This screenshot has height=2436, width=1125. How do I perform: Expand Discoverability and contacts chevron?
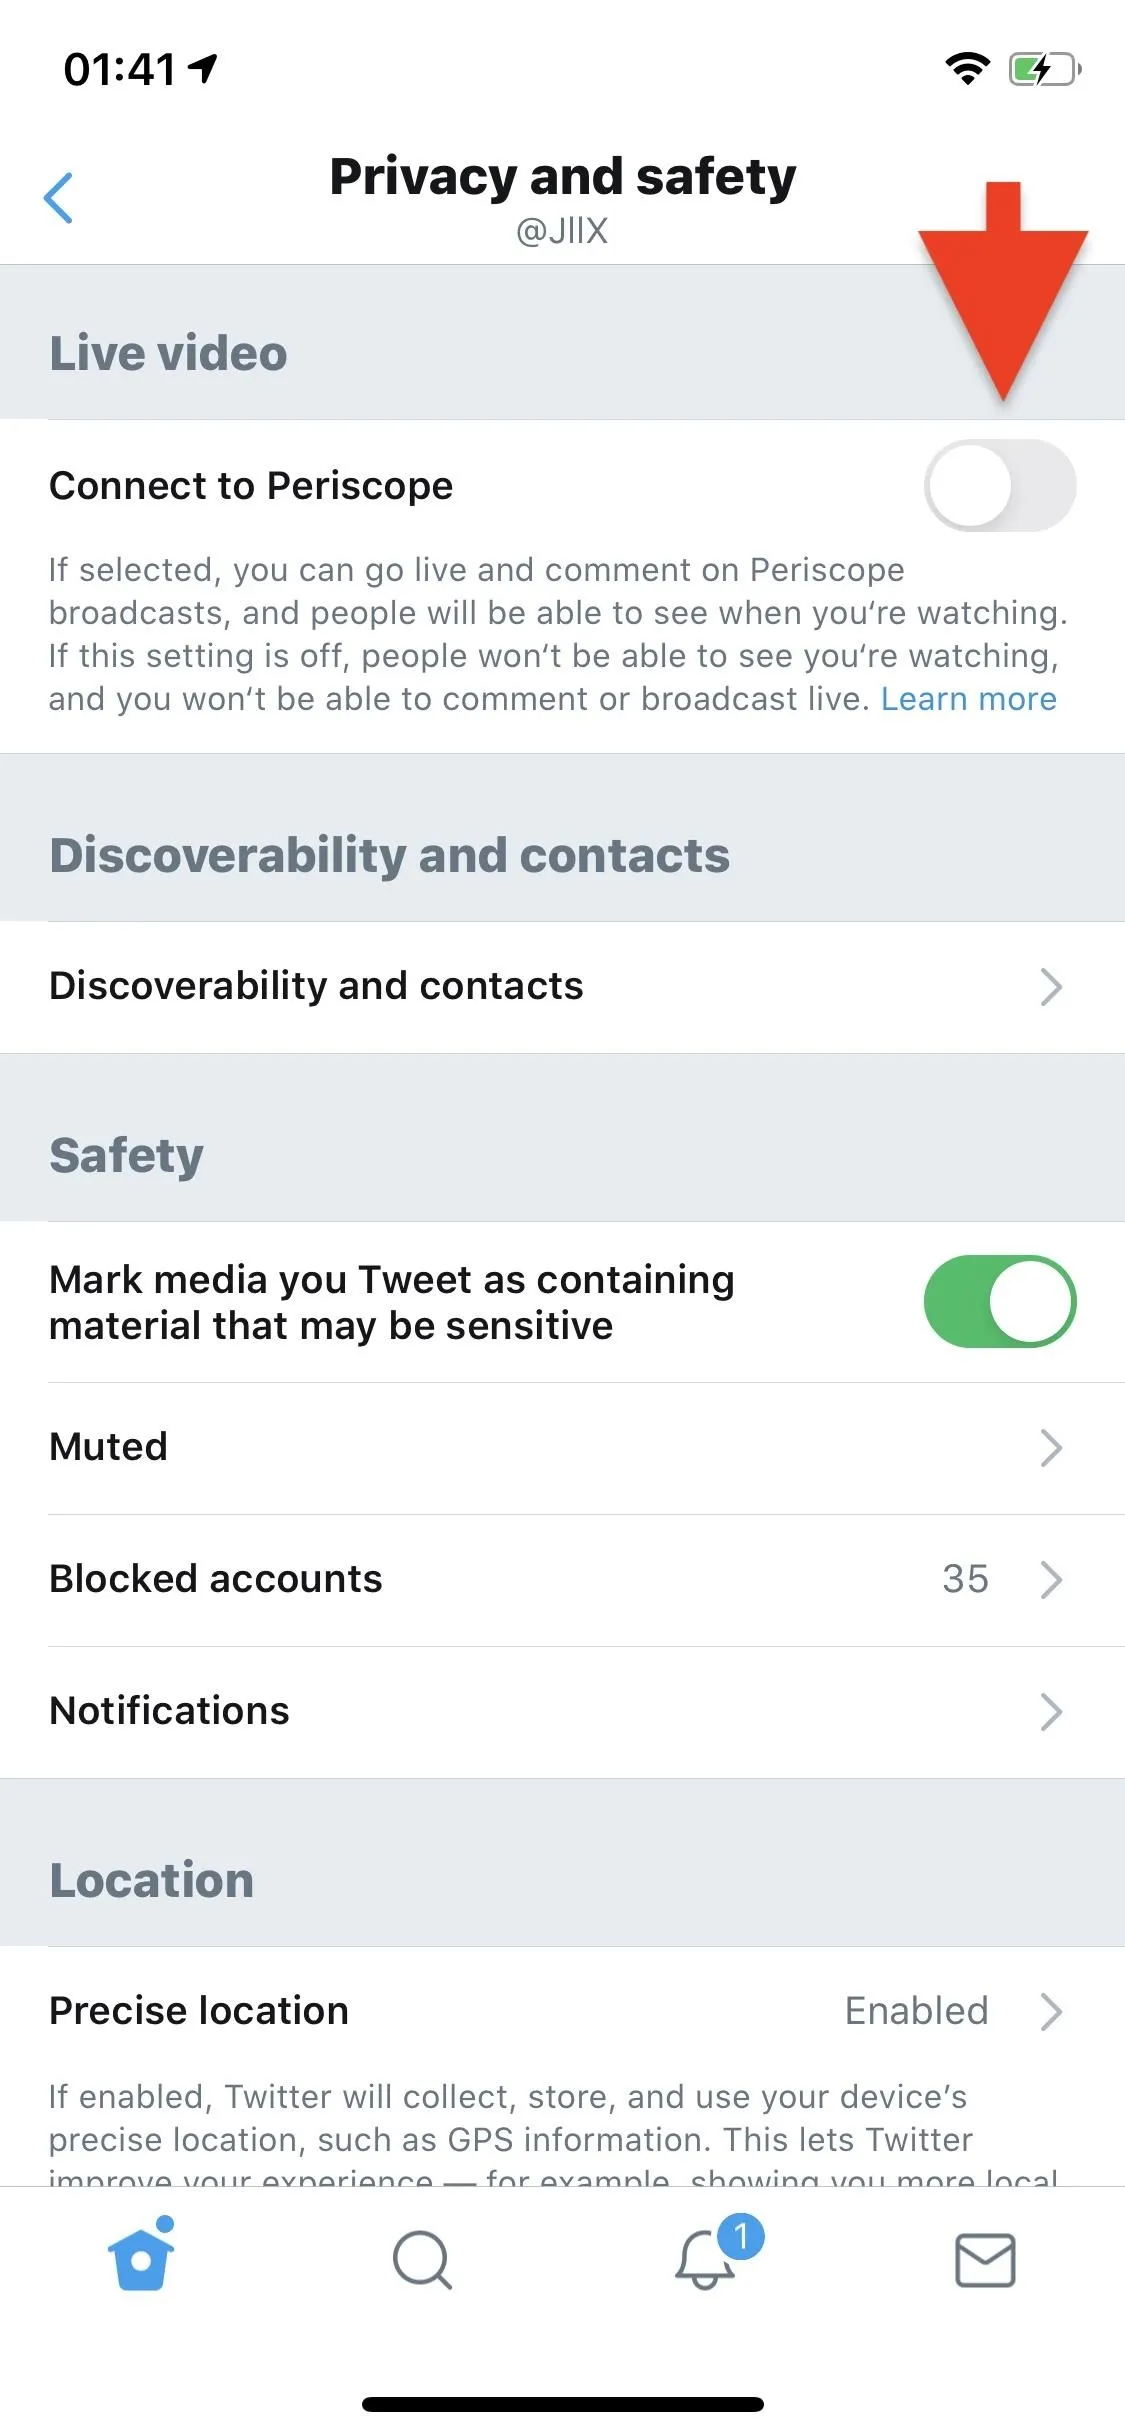(1050, 987)
